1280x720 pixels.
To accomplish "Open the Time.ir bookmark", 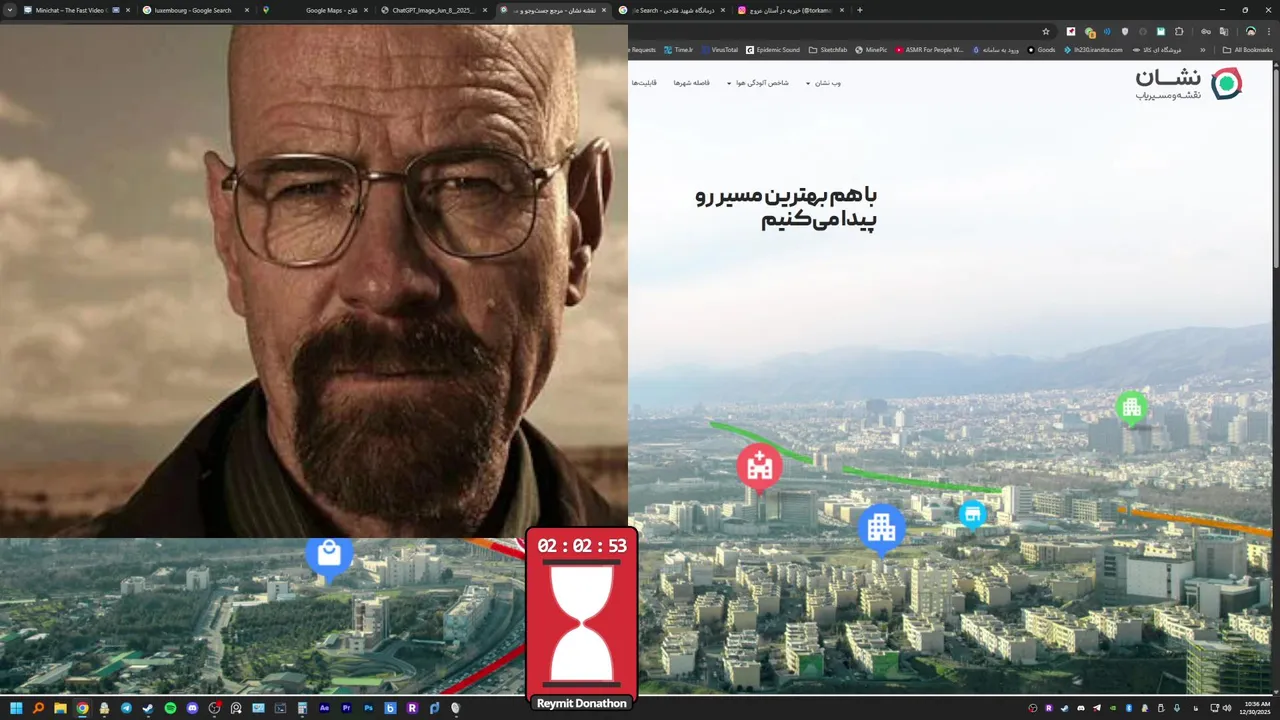I will click(678, 50).
